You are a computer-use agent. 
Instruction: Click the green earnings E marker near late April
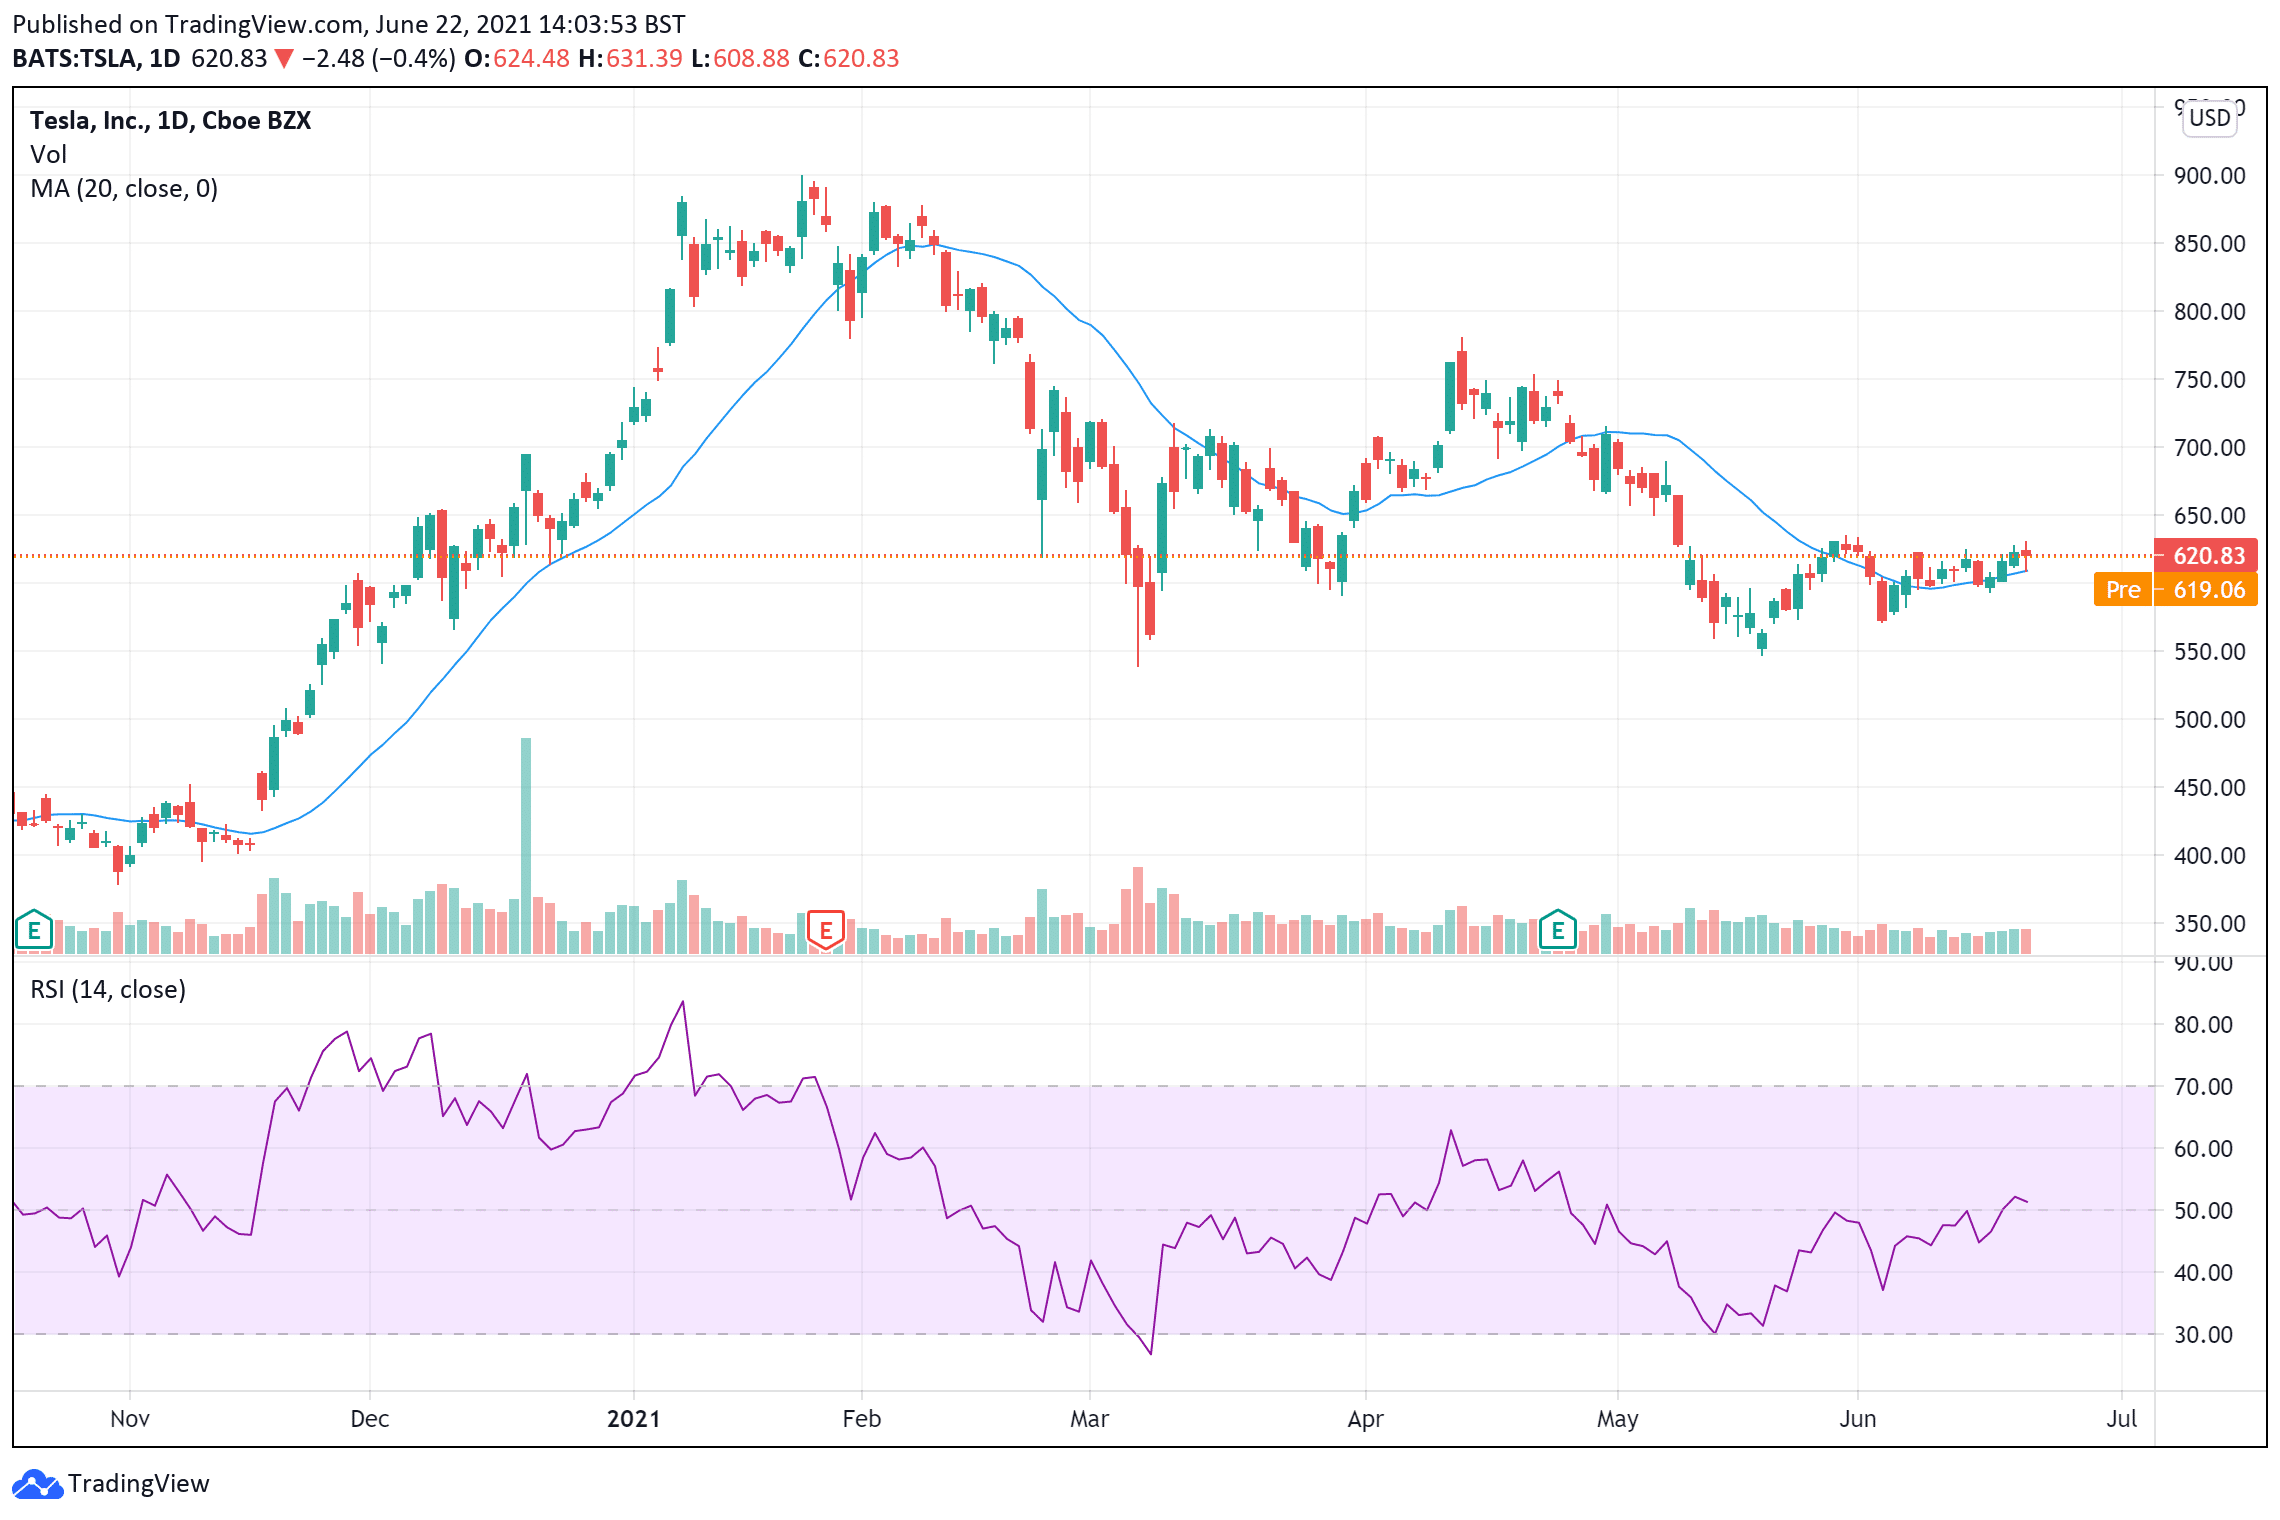click(1557, 930)
